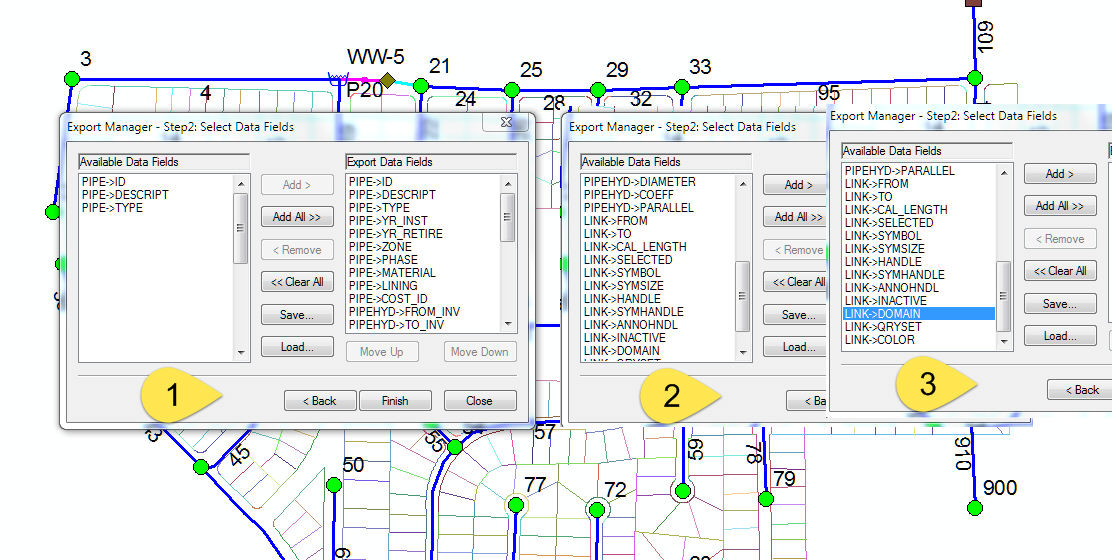Click green junction node 21 on map
This screenshot has width=1116, height=560.
coord(421,86)
